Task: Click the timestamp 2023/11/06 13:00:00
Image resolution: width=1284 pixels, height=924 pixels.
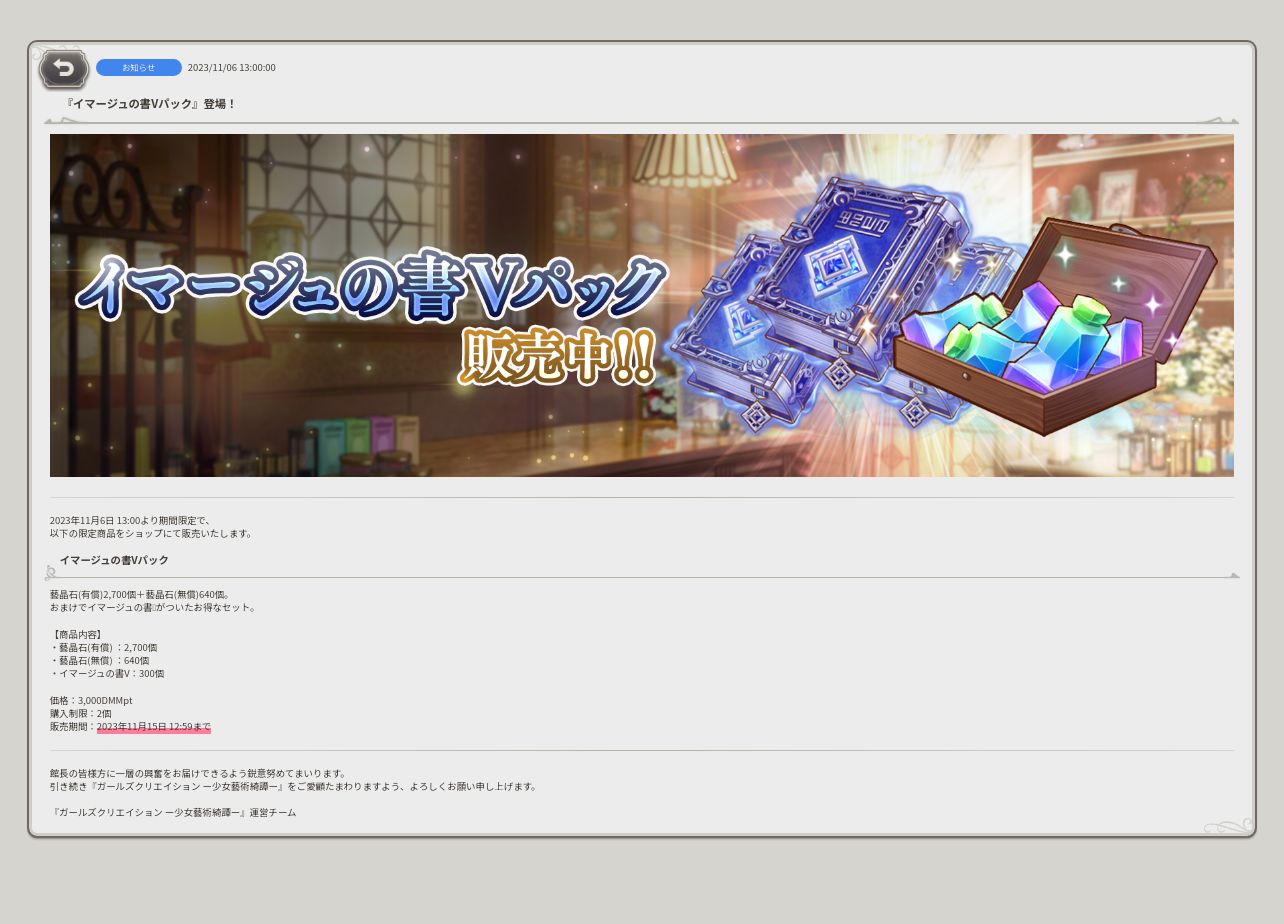Action: coord(231,68)
